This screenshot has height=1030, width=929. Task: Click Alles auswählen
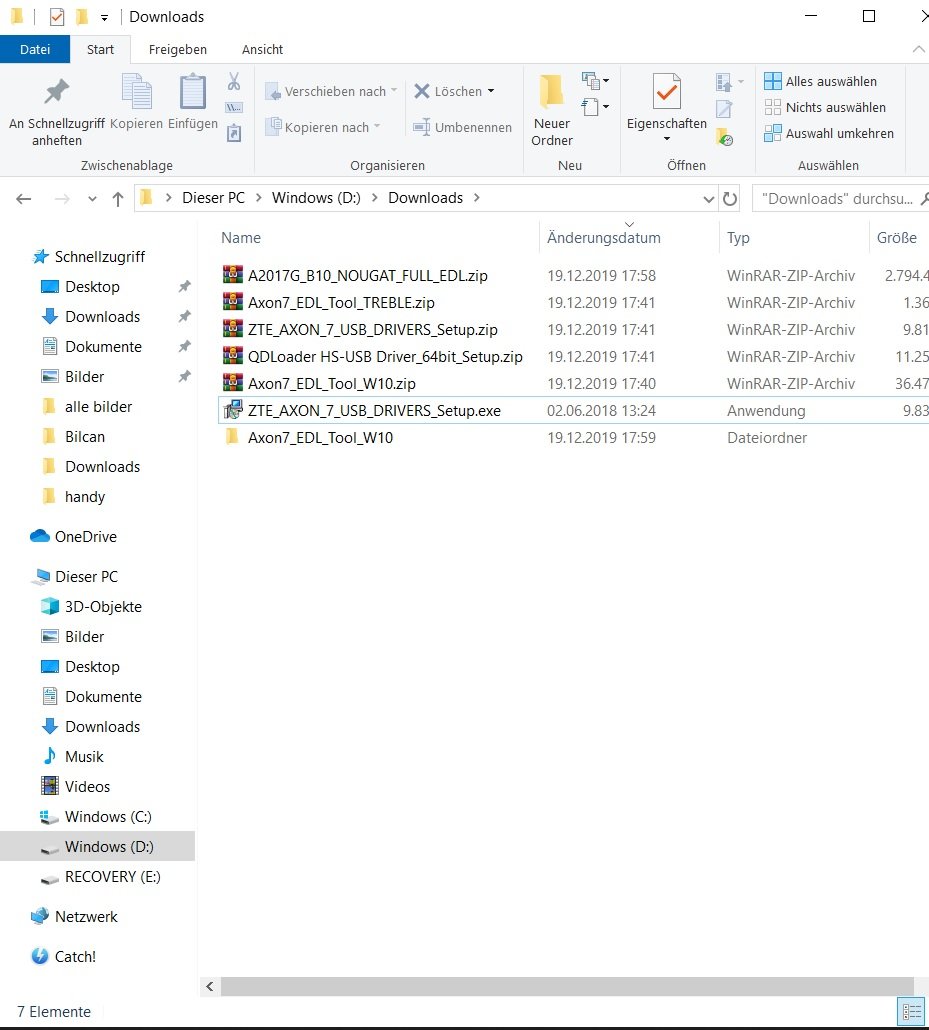tap(821, 81)
